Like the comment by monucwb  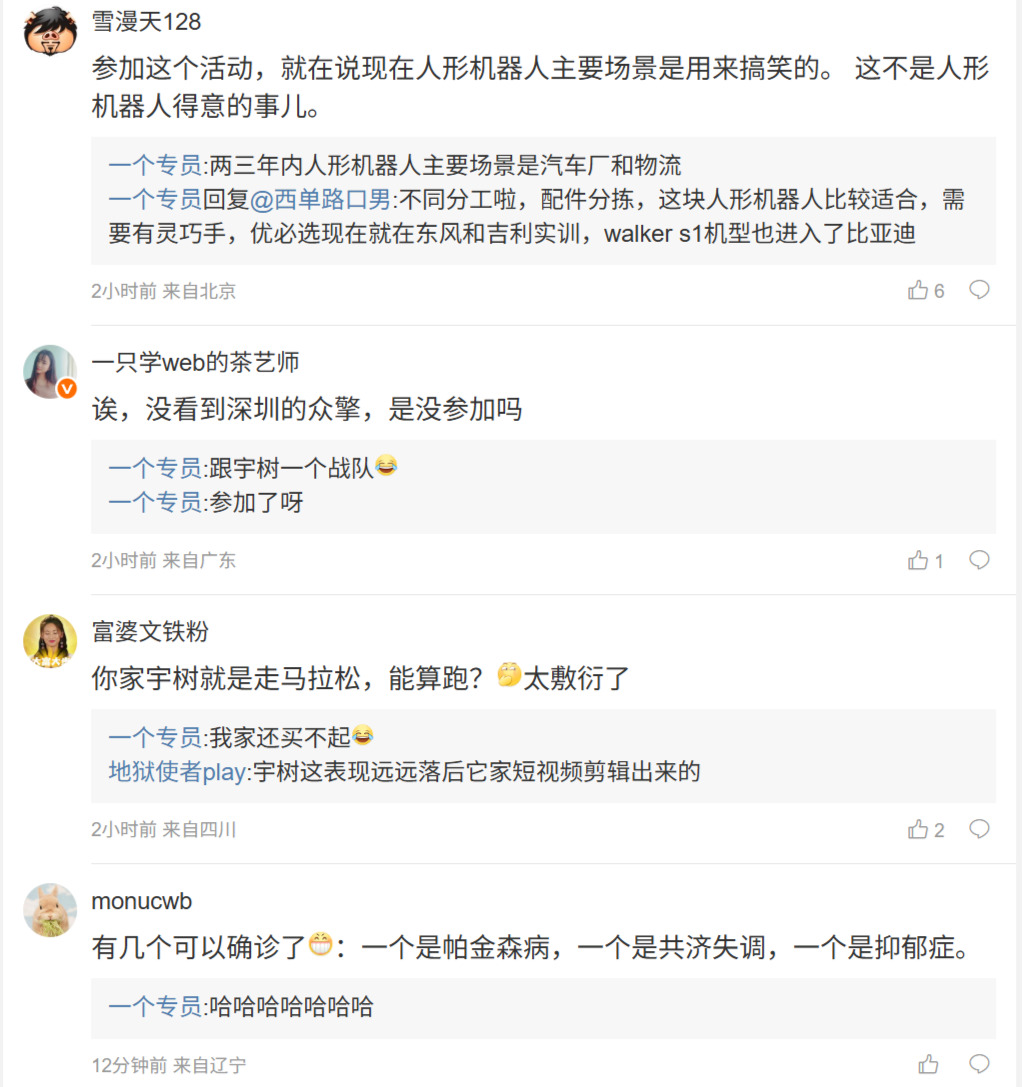point(928,1064)
